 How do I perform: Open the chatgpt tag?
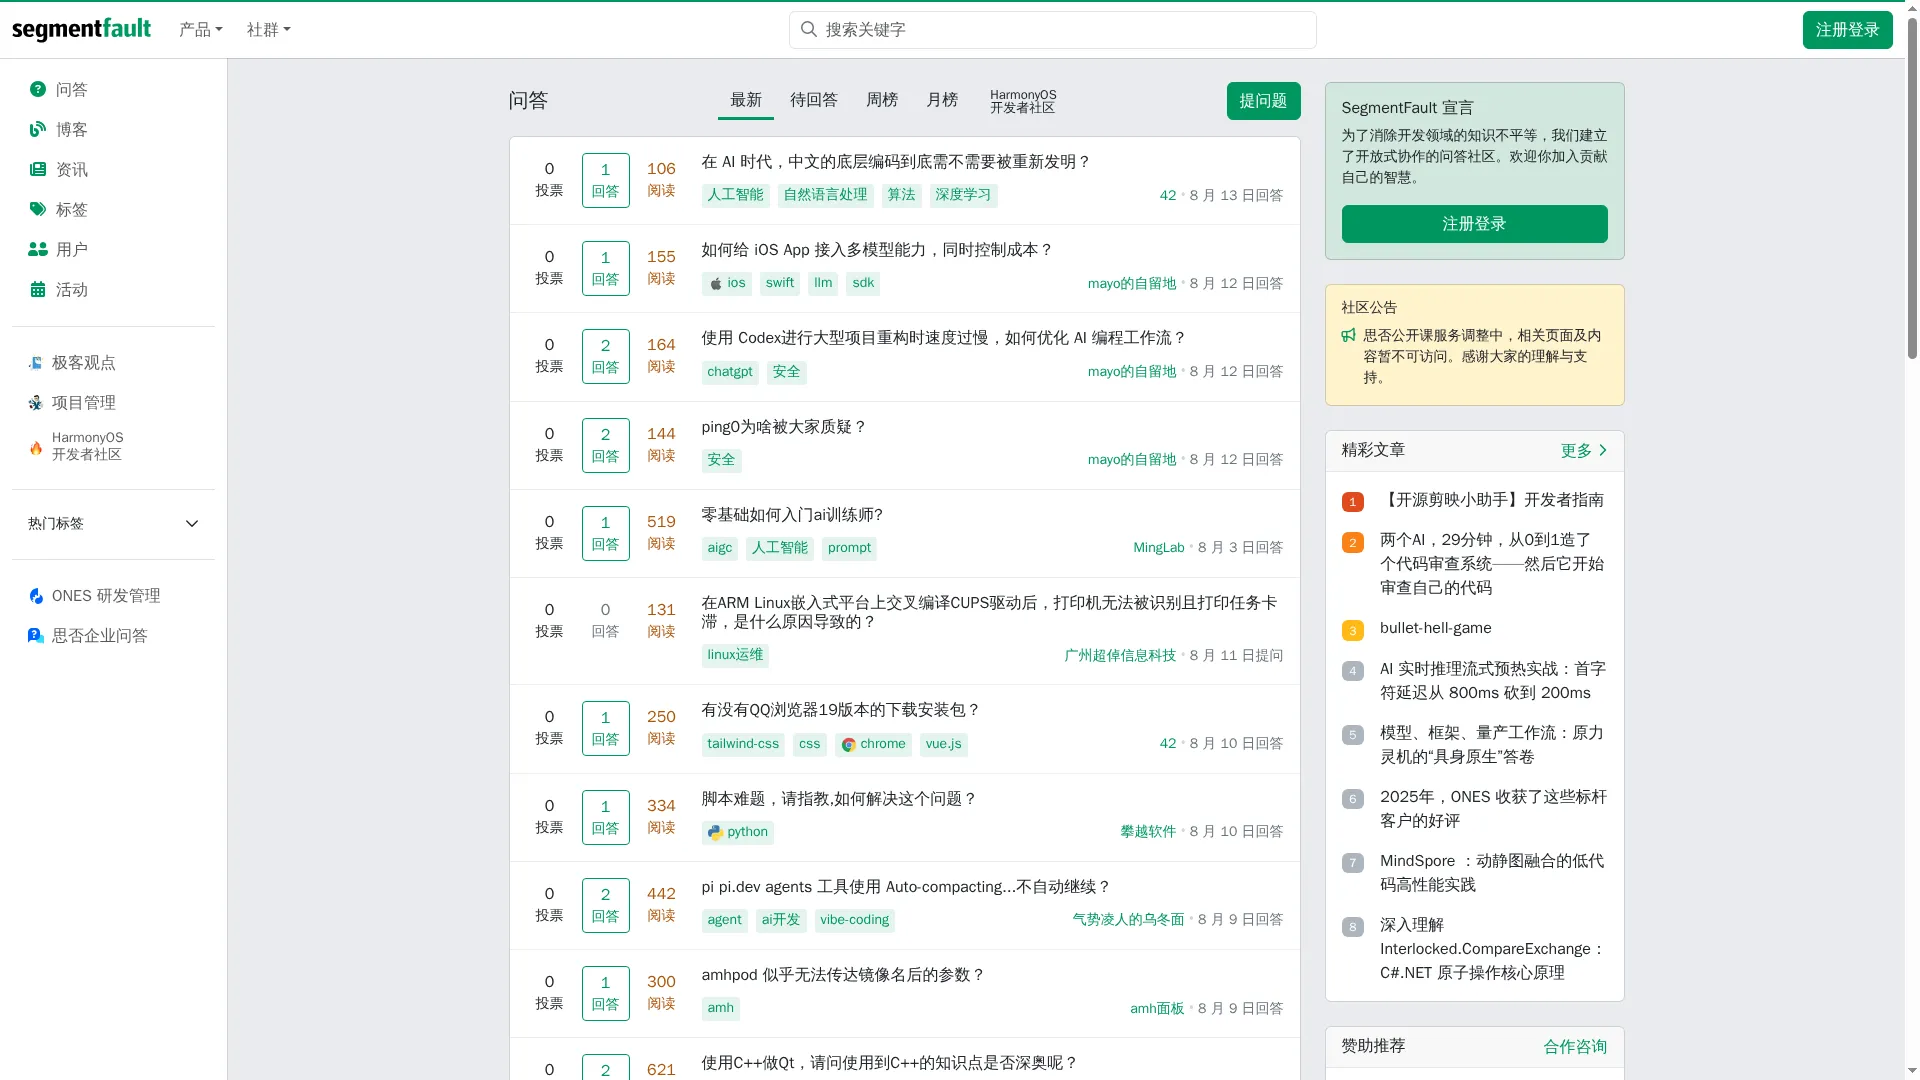click(730, 372)
